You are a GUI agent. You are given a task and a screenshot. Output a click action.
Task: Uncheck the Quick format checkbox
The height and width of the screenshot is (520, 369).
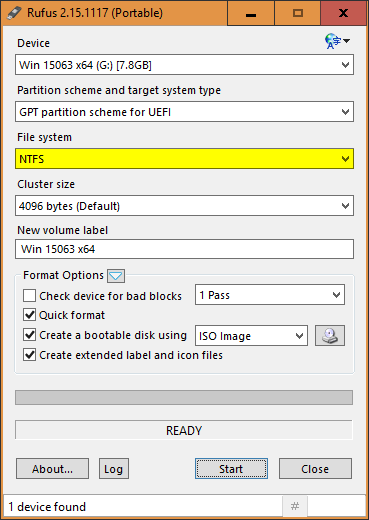pos(29,315)
